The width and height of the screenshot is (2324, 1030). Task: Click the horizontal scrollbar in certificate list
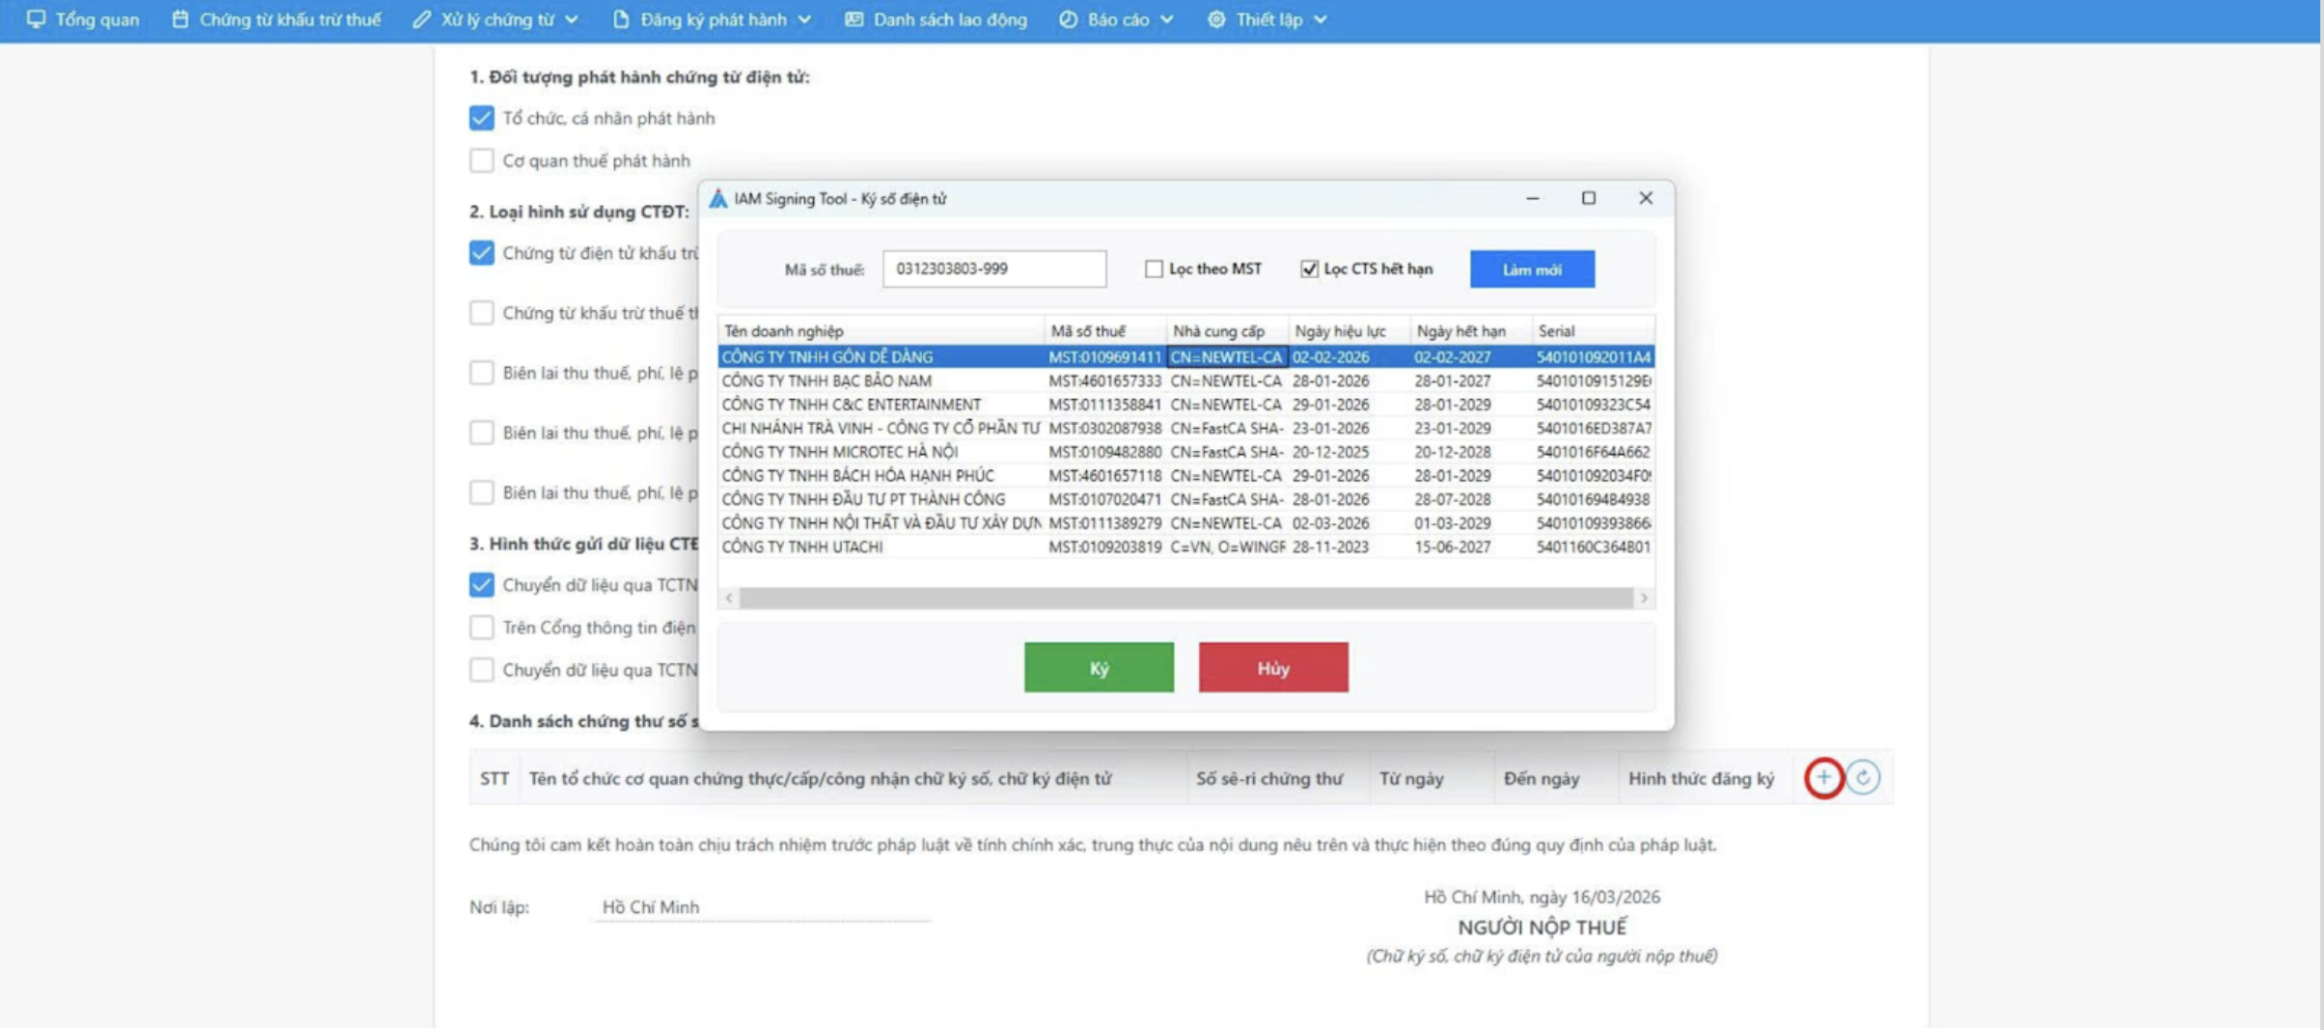tap(1185, 598)
